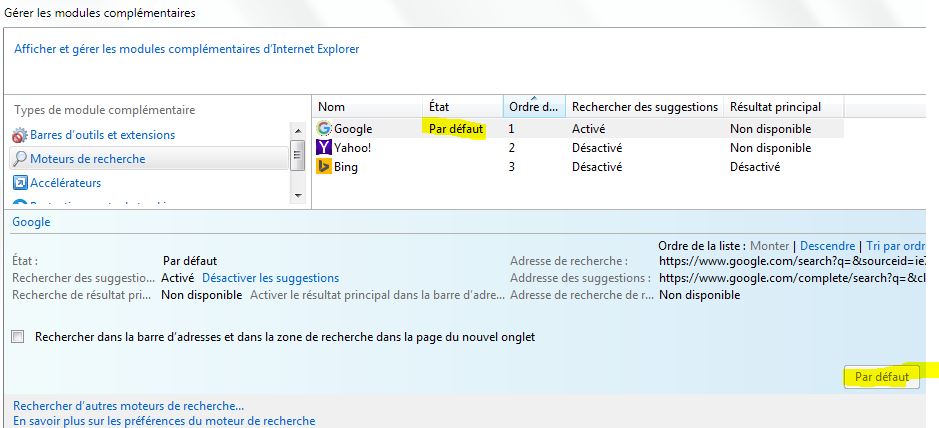Sort by the État column header

coord(439,107)
